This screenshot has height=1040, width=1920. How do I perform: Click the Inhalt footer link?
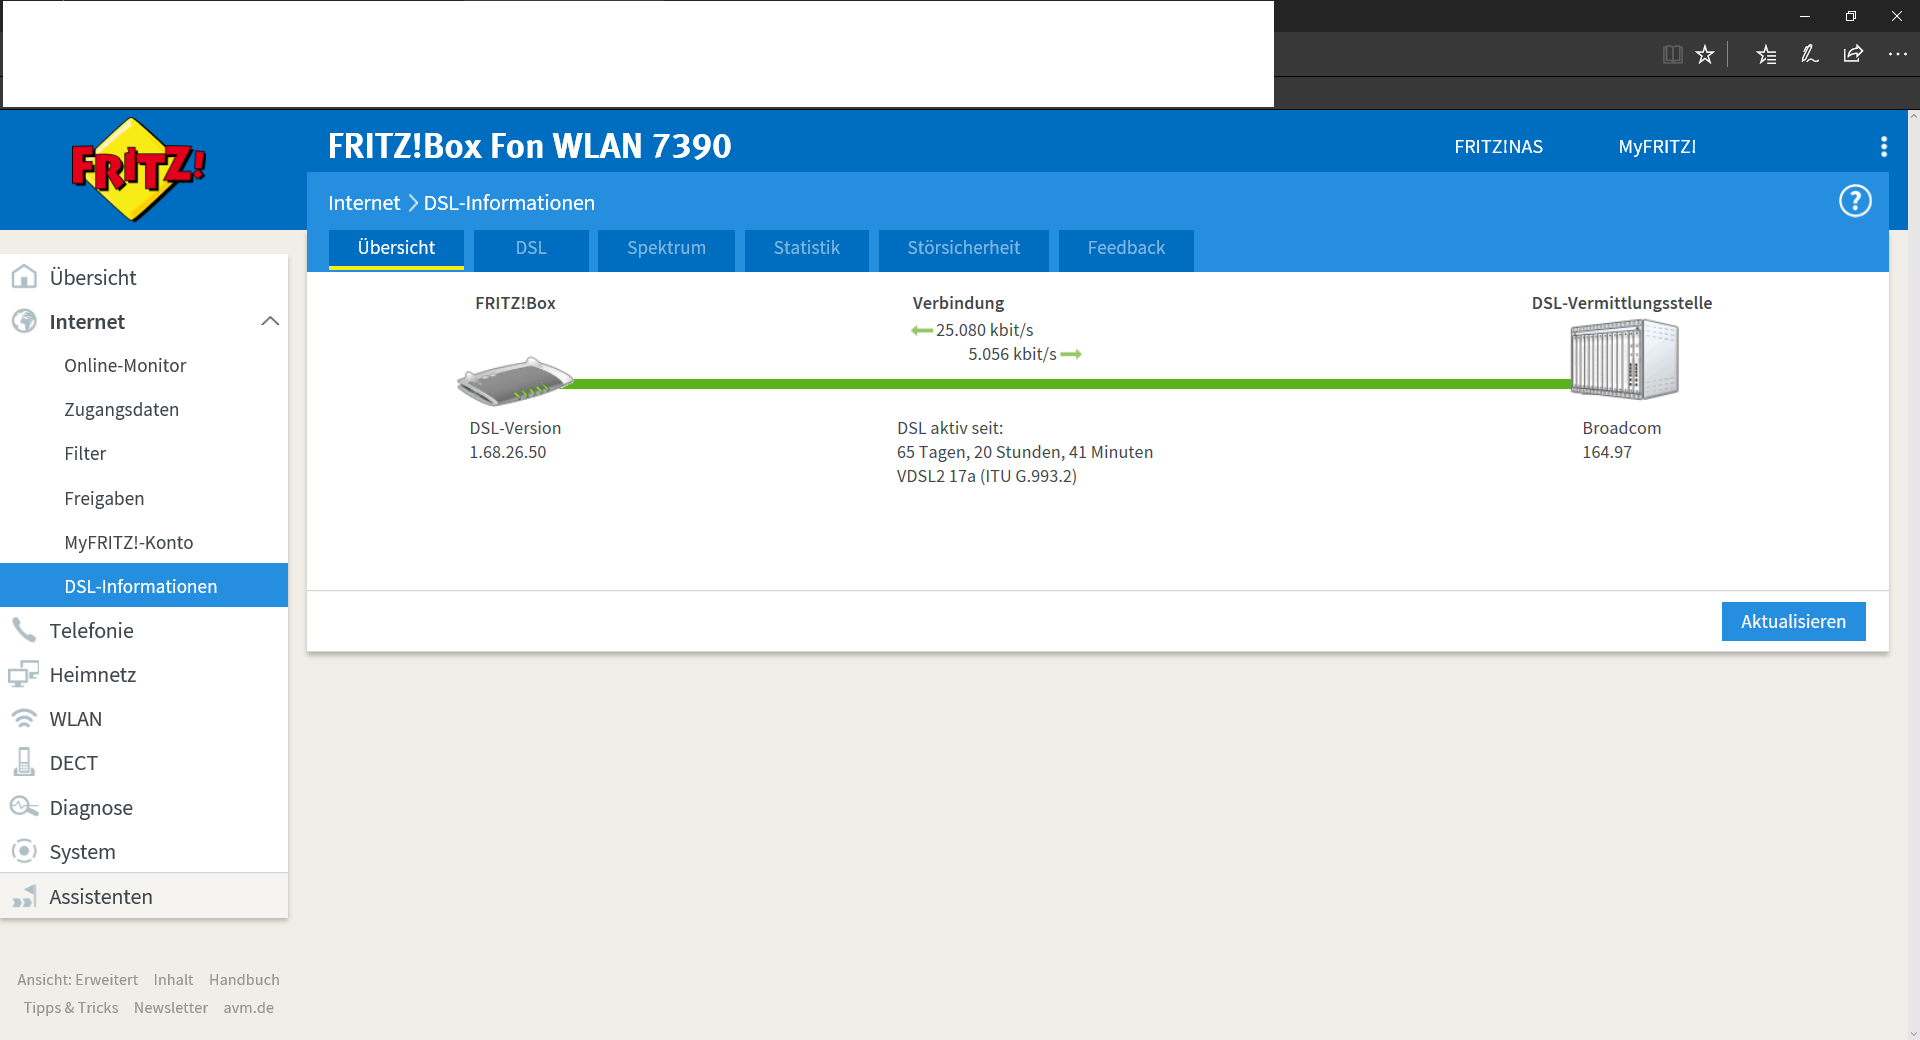pyautogui.click(x=173, y=980)
